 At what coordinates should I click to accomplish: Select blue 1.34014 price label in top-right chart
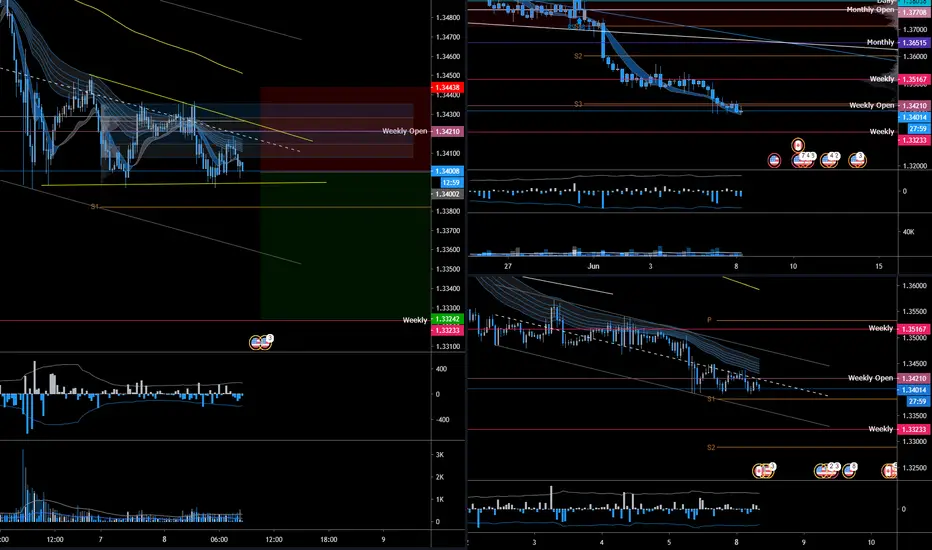pyautogui.click(x=914, y=117)
